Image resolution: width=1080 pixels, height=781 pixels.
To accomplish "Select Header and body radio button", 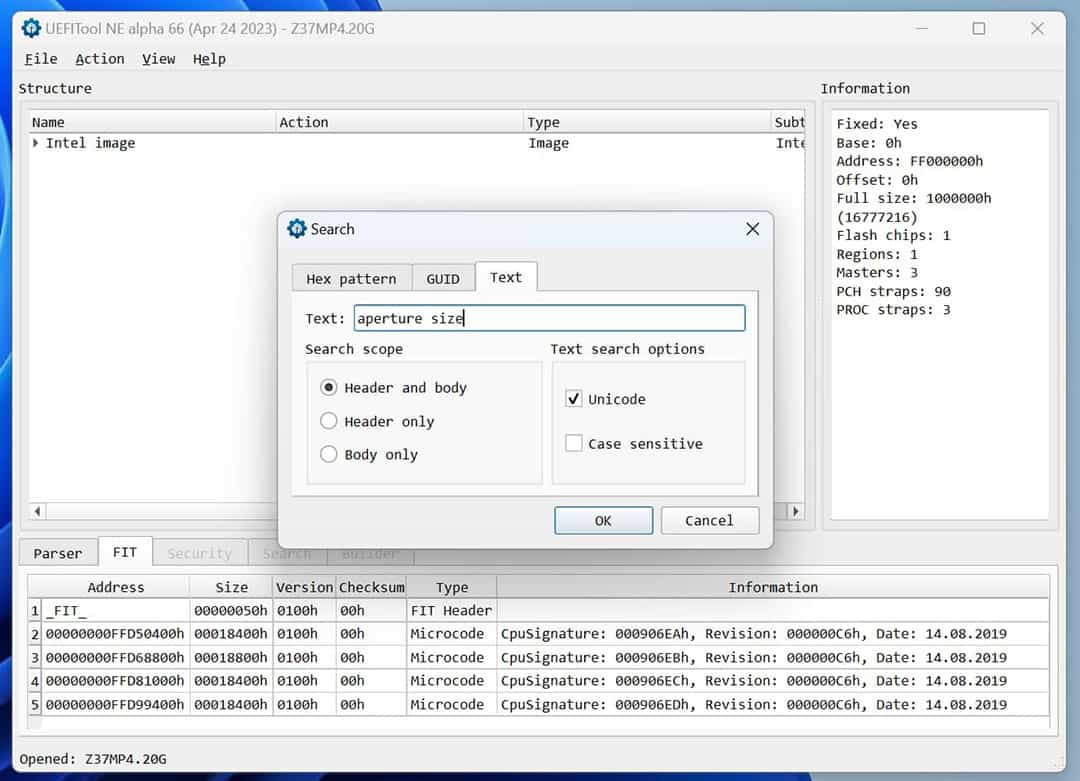I will (x=329, y=388).
